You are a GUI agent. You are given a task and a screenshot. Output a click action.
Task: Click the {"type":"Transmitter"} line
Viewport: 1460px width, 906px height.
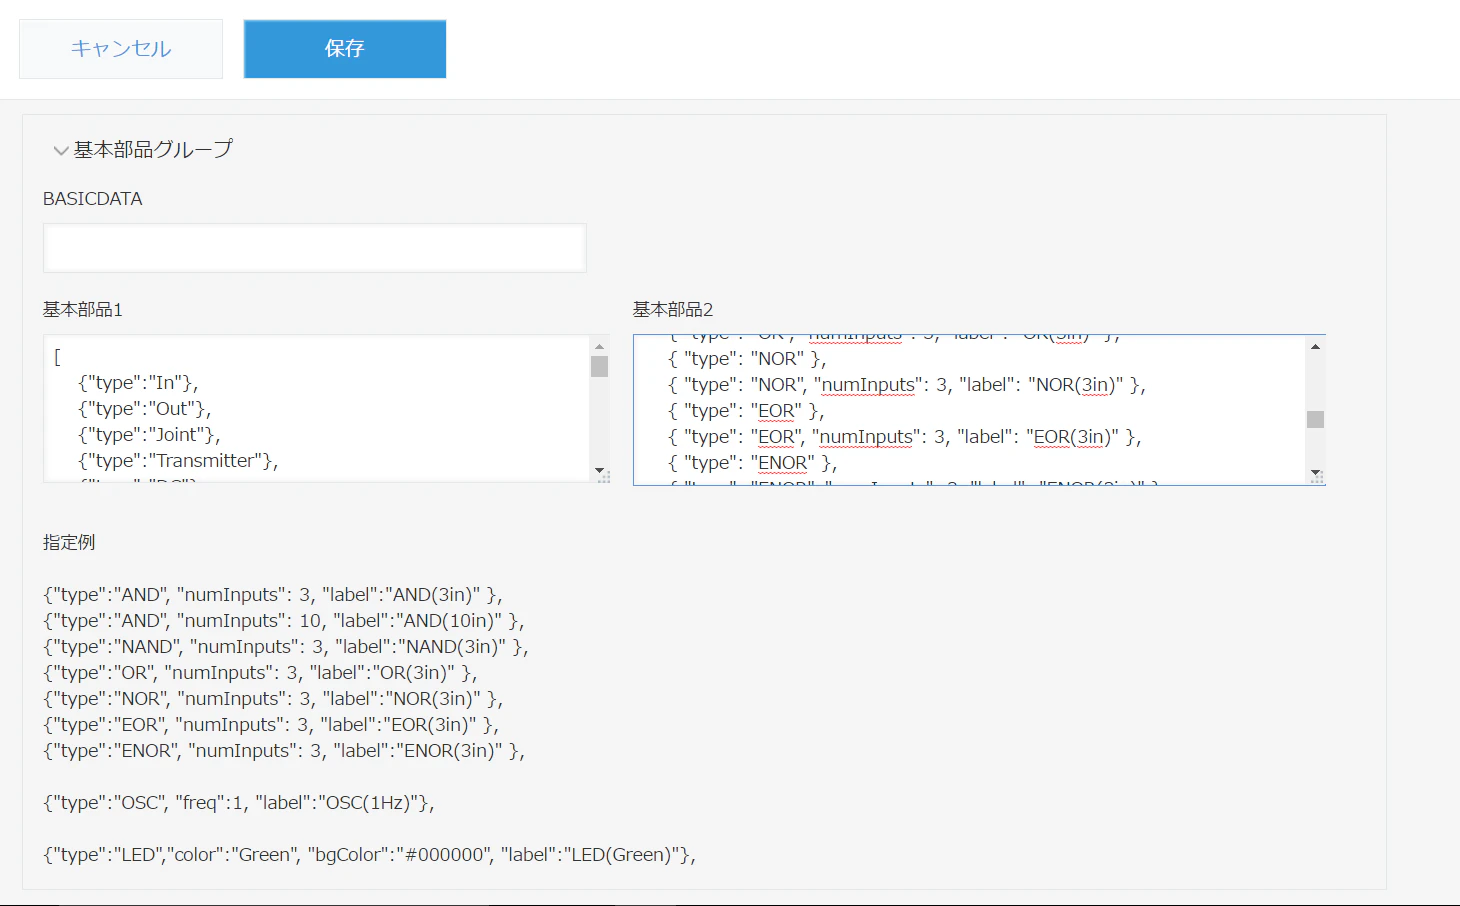click(178, 461)
